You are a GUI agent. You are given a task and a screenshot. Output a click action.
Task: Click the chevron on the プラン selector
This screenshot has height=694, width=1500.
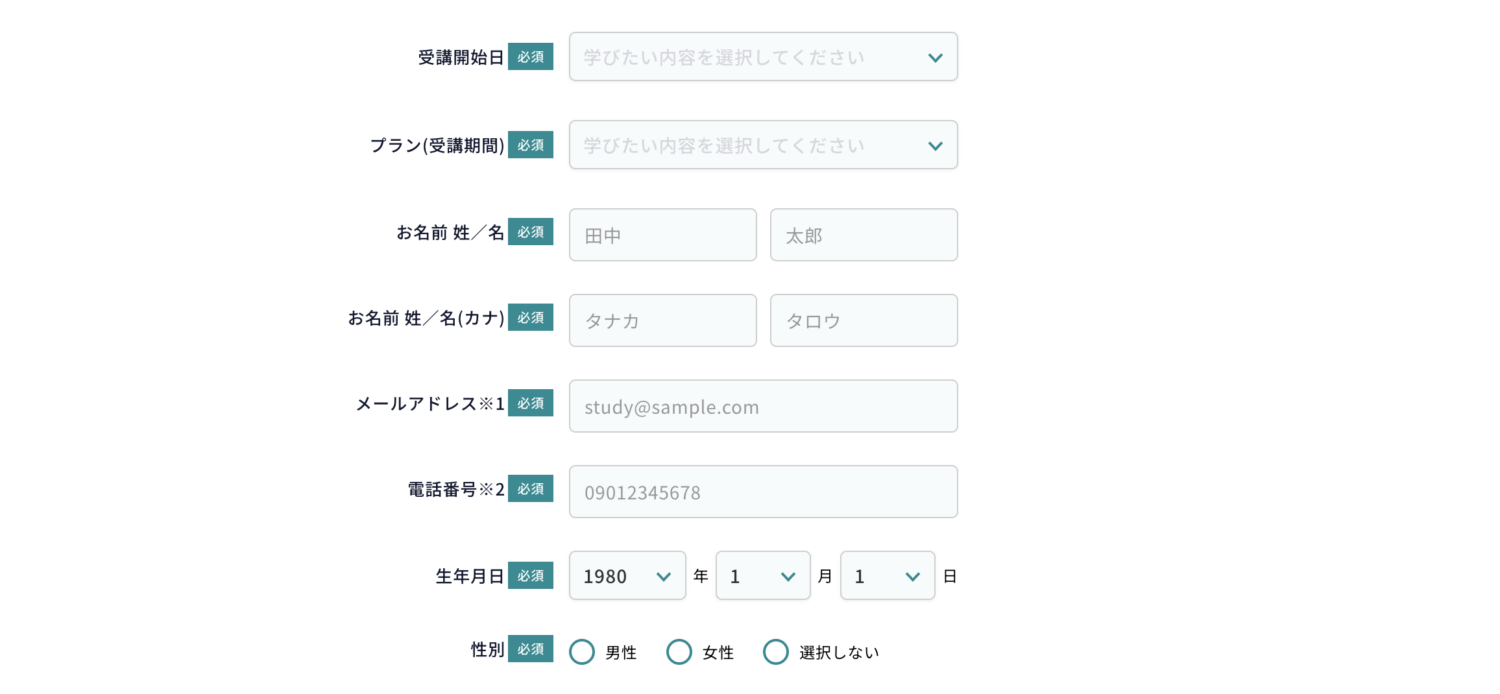(935, 144)
